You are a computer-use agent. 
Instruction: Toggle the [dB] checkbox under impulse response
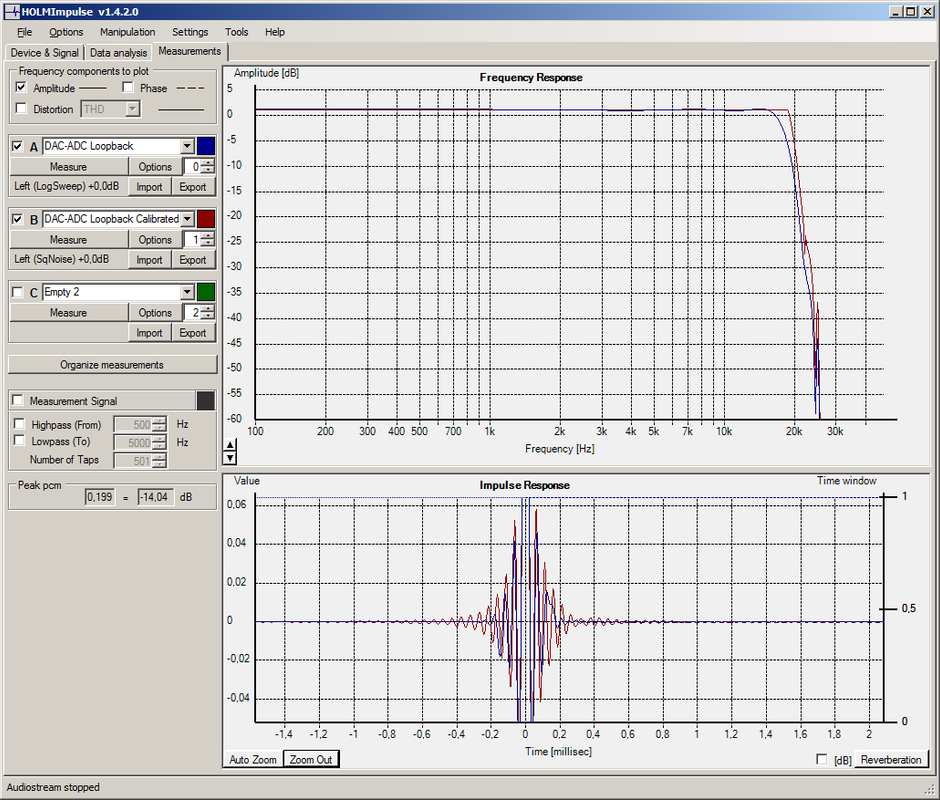coord(822,759)
